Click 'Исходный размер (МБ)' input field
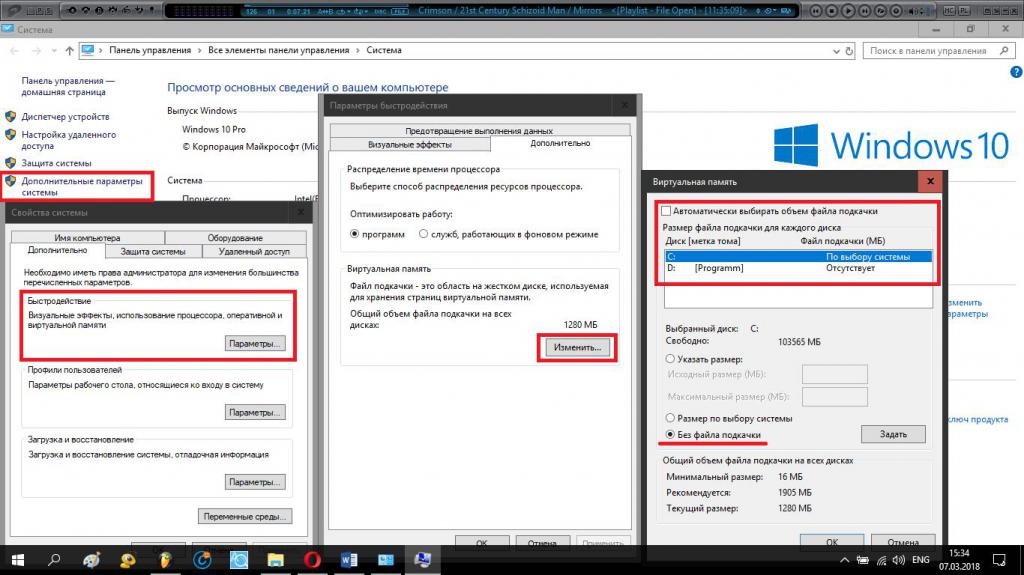The height and width of the screenshot is (575, 1024). (x=835, y=374)
